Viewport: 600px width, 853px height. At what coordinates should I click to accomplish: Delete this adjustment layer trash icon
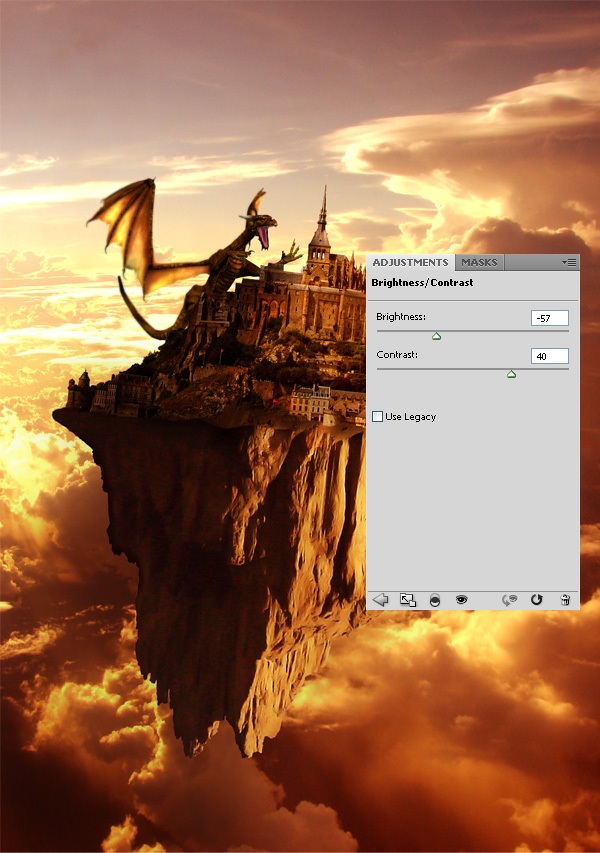pos(565,599)
